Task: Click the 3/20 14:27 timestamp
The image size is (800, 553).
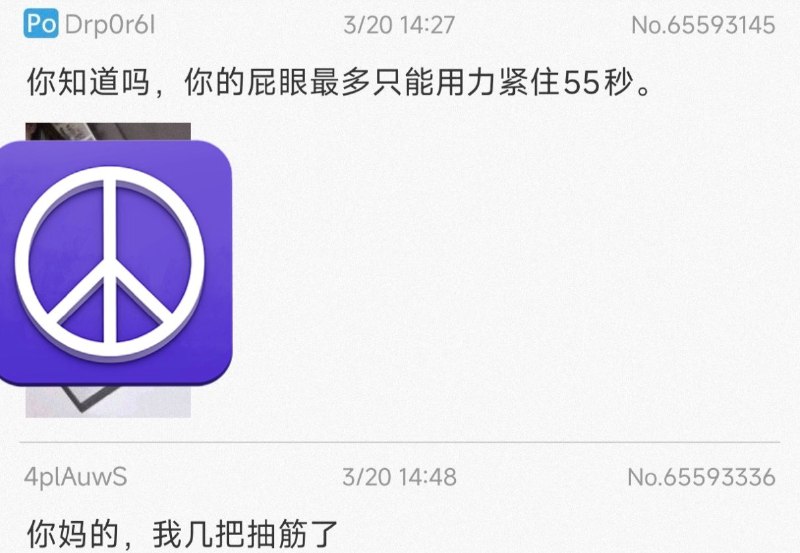Action: pyautogui.click(x=399, y=25)
